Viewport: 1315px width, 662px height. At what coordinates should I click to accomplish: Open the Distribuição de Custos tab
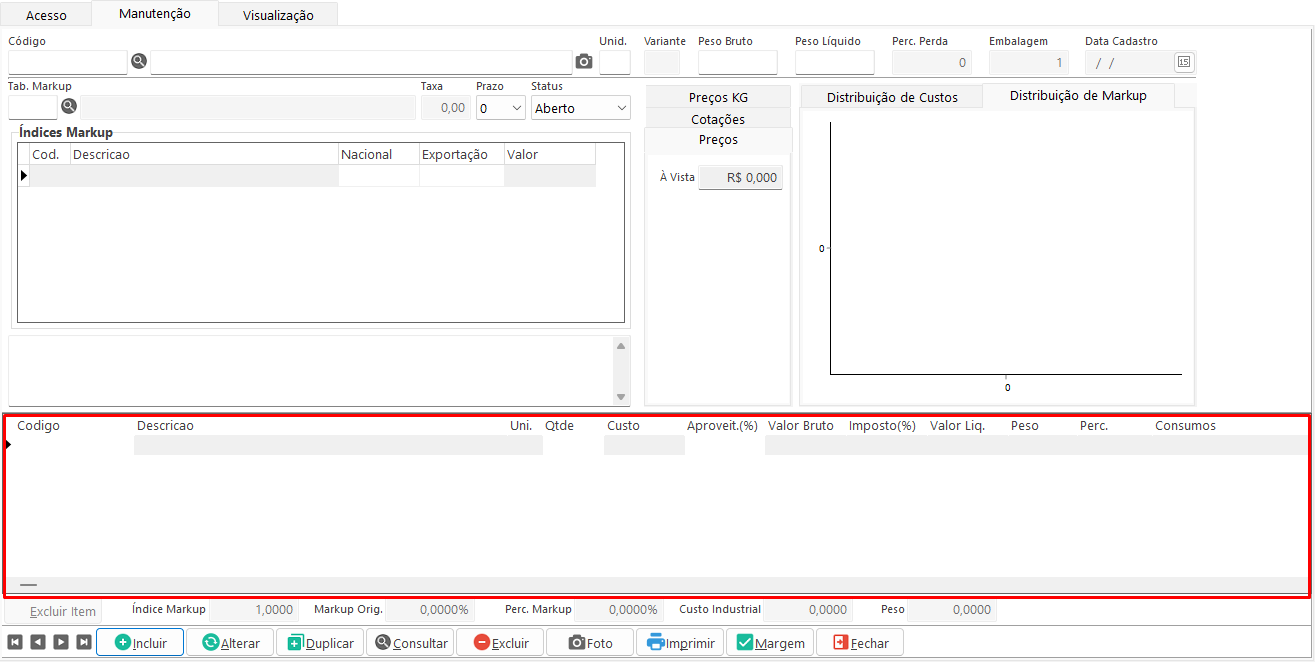pos(891,97)
